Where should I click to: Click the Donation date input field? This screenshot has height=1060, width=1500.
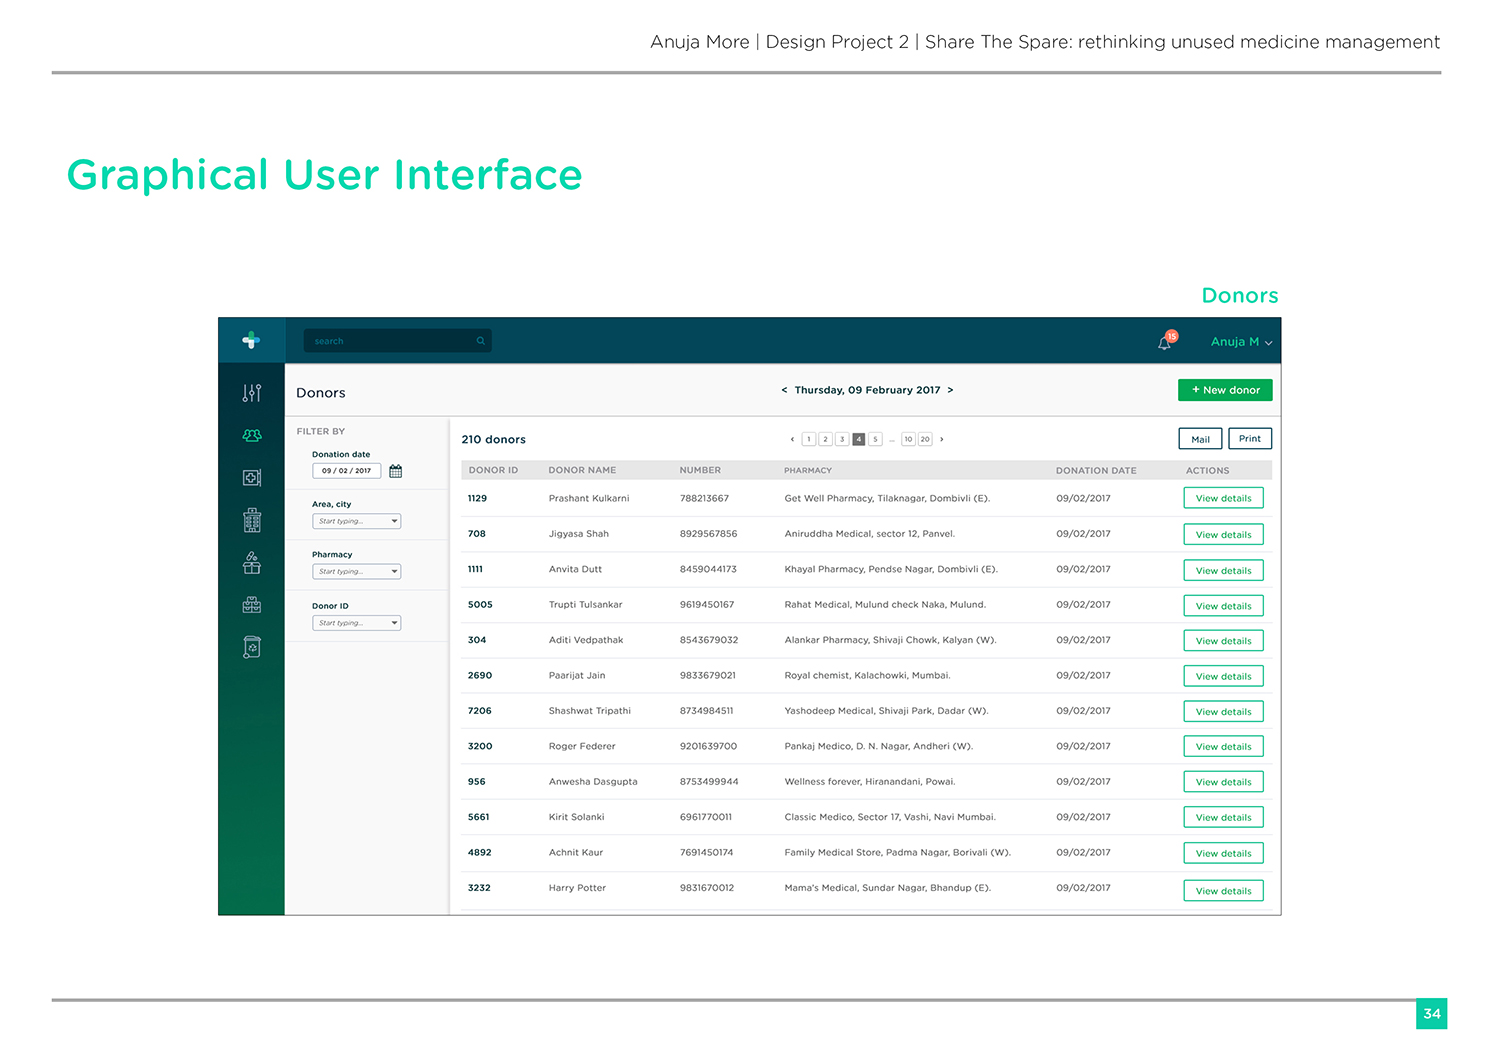(x=346, y=471)
